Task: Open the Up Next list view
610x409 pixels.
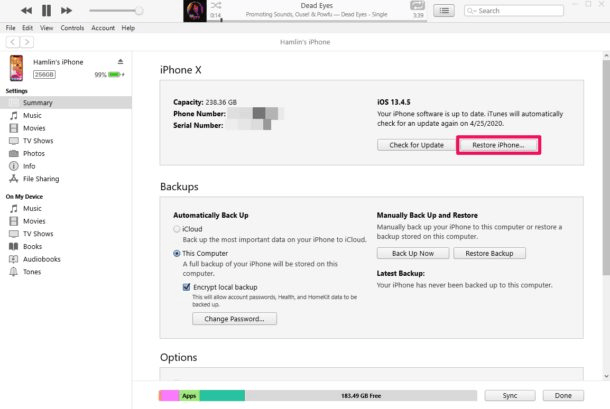Action: [x=444, y=10]
